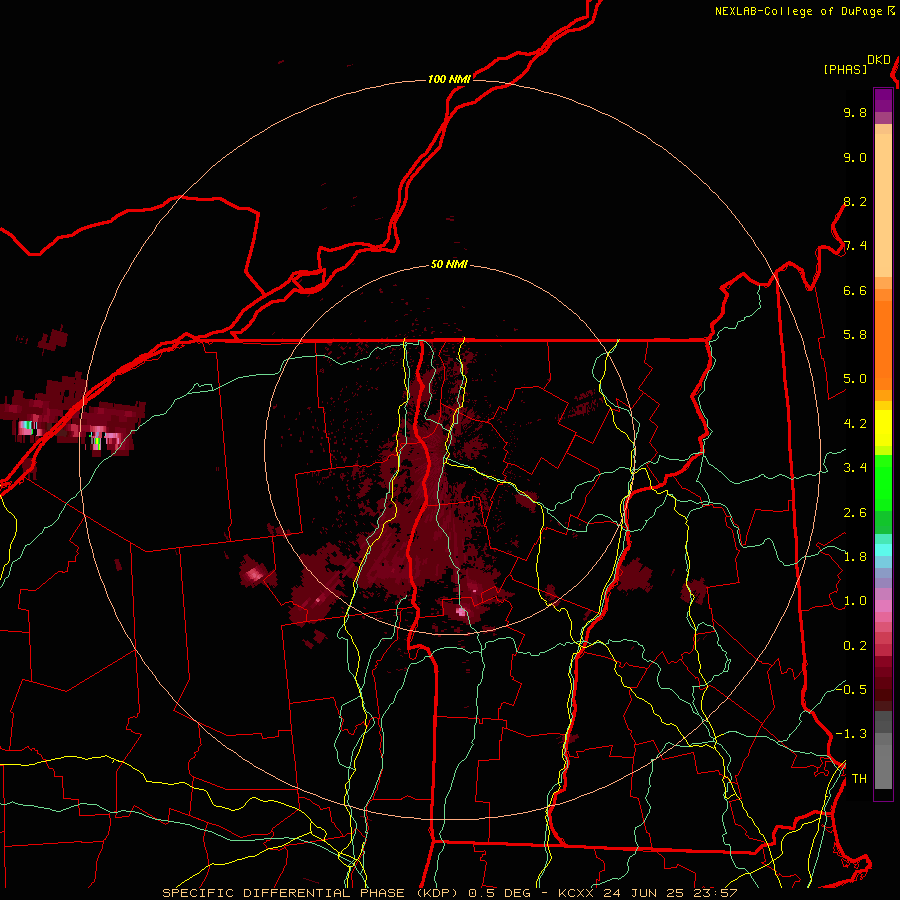The image size is (900, 900).
Task: Click the 50 NMI range ring label
Action: [449, 265]
